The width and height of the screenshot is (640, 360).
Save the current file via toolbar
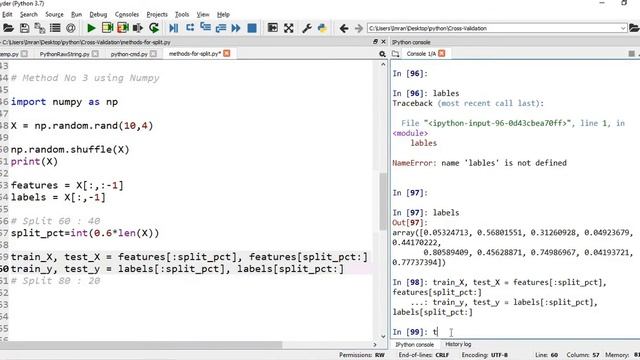coord(24,28)
